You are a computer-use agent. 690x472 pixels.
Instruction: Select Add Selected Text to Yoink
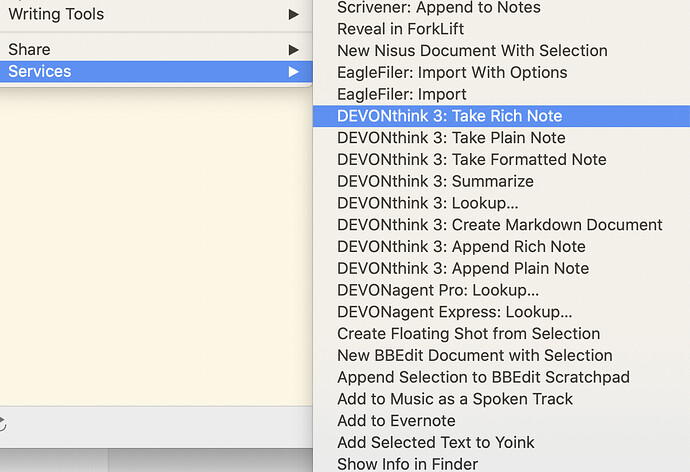[x=501, y=443]
